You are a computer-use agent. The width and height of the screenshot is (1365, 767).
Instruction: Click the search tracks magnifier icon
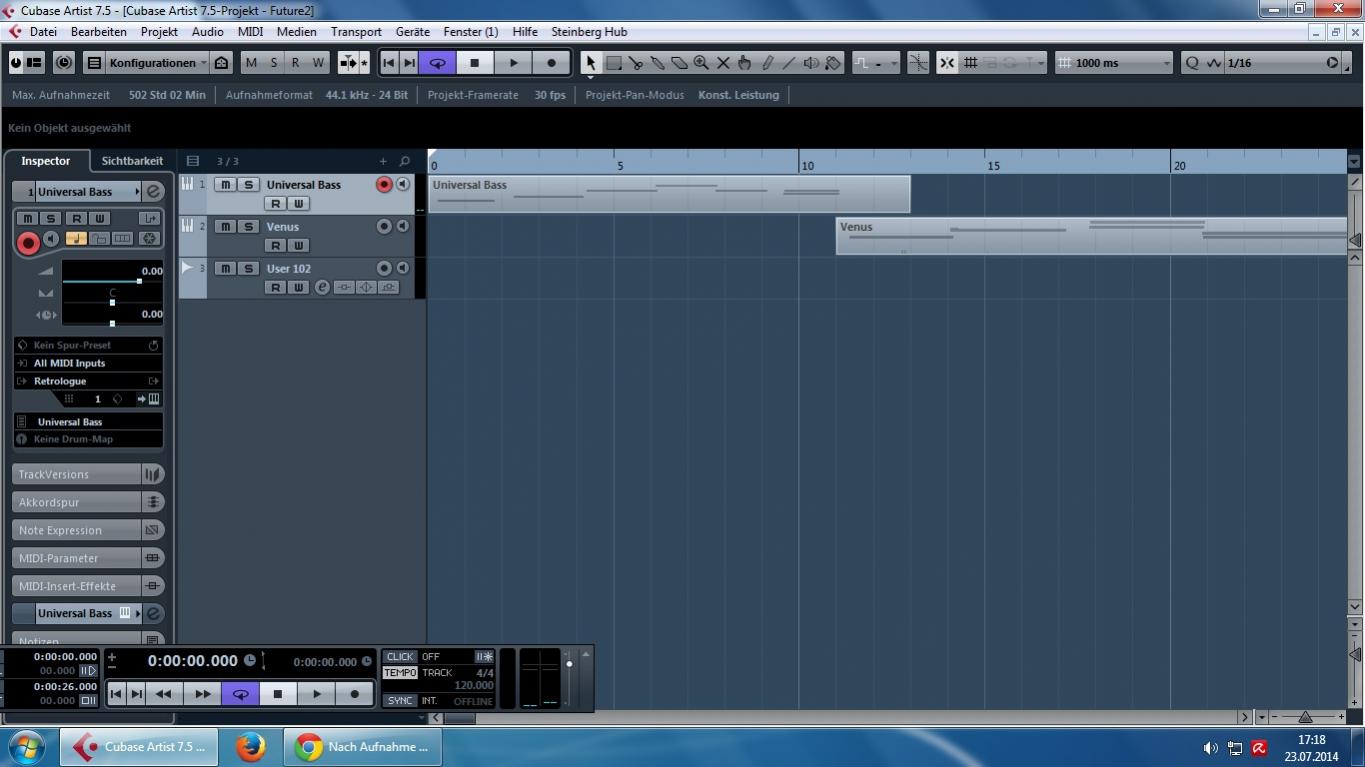click(x=404, y=161)
